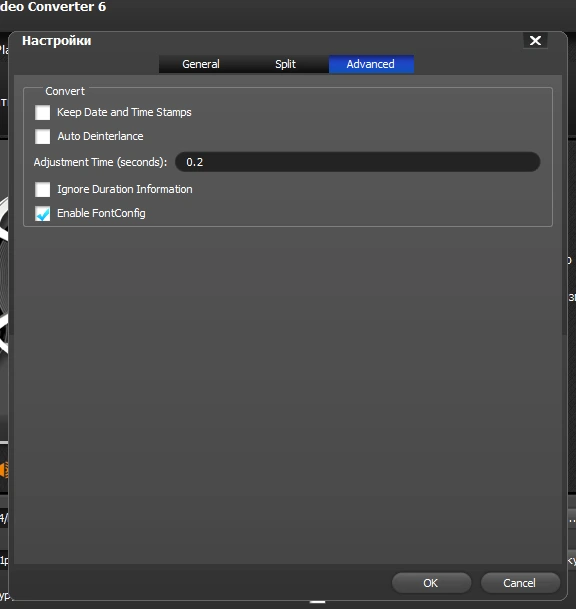Image resolution: width=576 pixels, height=609 pixels.
Task: Click the 0.2 value in Adjustment Time
Action: tap(195, 162)
